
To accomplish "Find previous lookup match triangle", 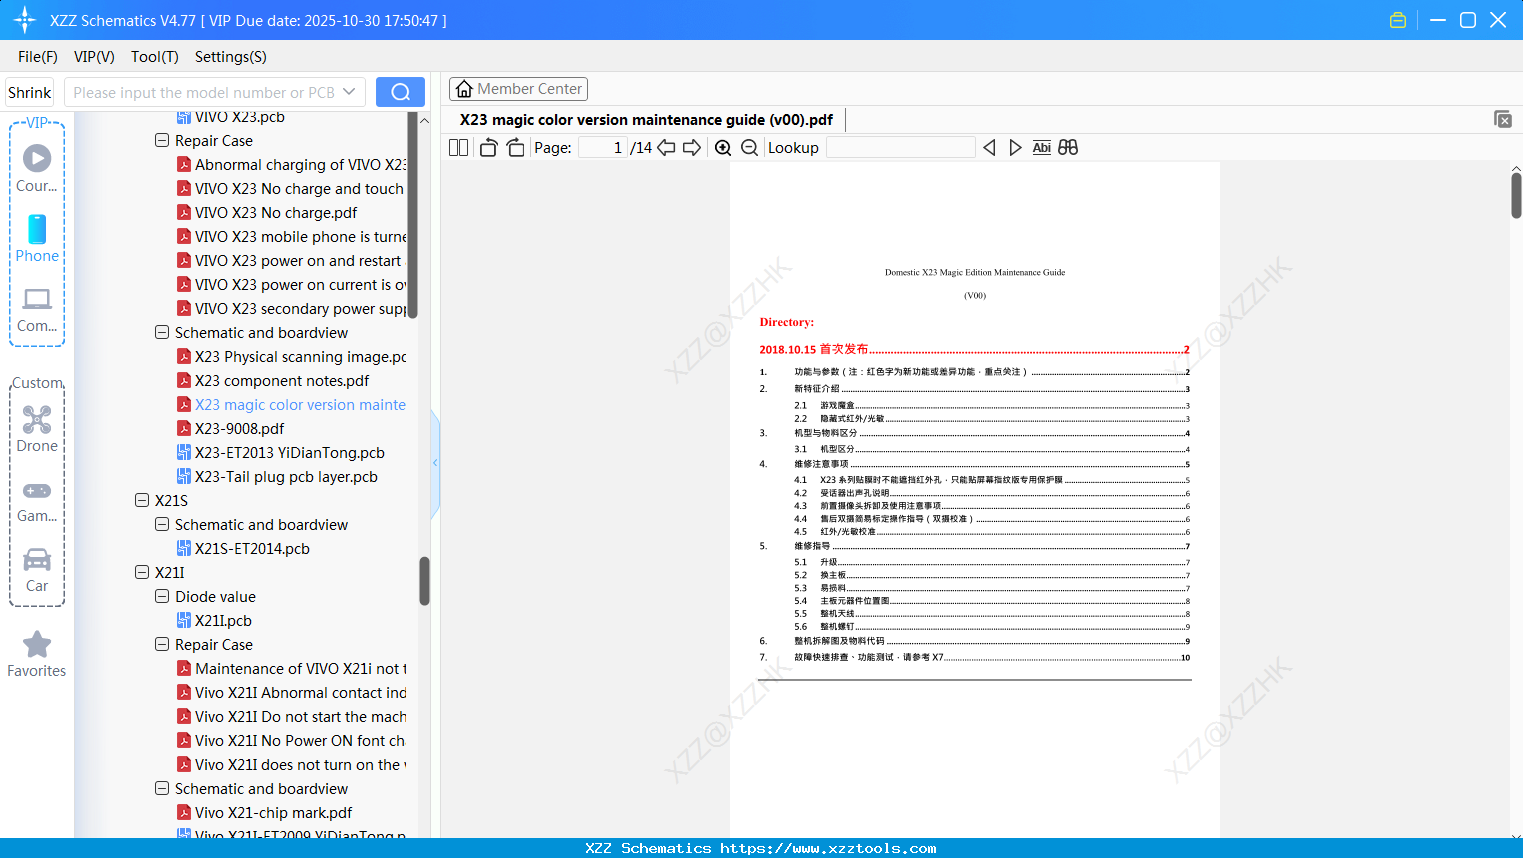I will pos(989,148).
